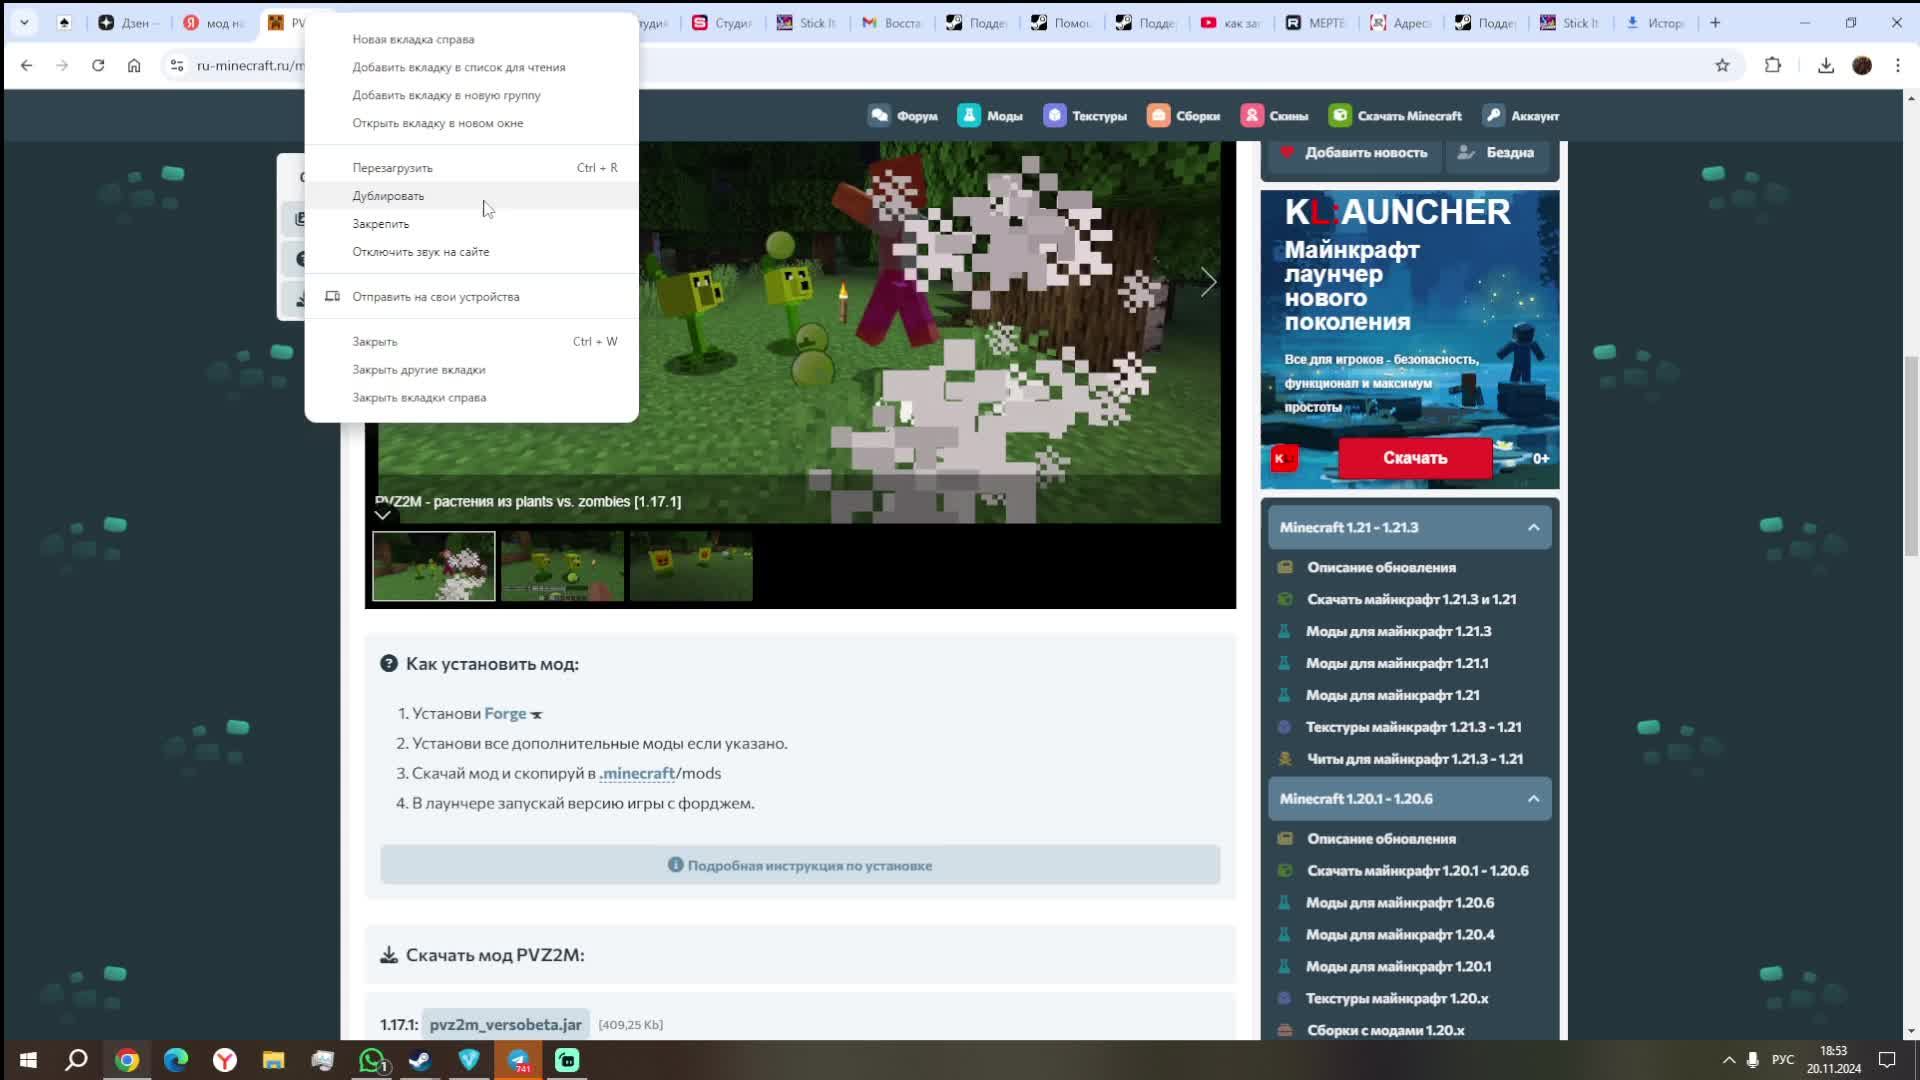The image size is (1920, 1080).
Task: Follow the Forge link in install steps
Action: pyautogui.click(x=505, y=714)
